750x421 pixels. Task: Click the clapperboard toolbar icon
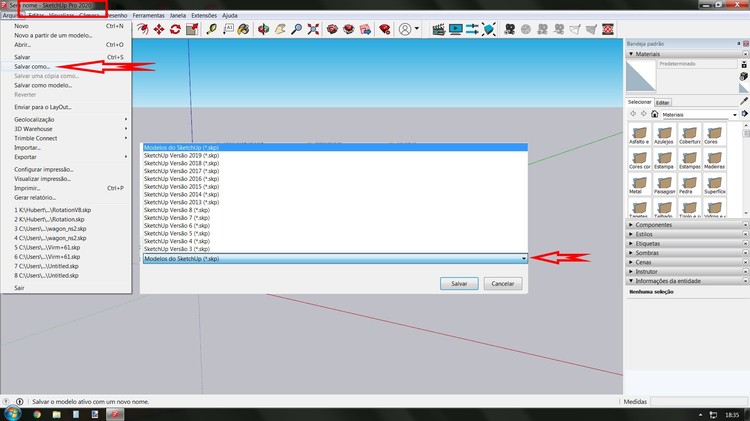pos(438,30)
